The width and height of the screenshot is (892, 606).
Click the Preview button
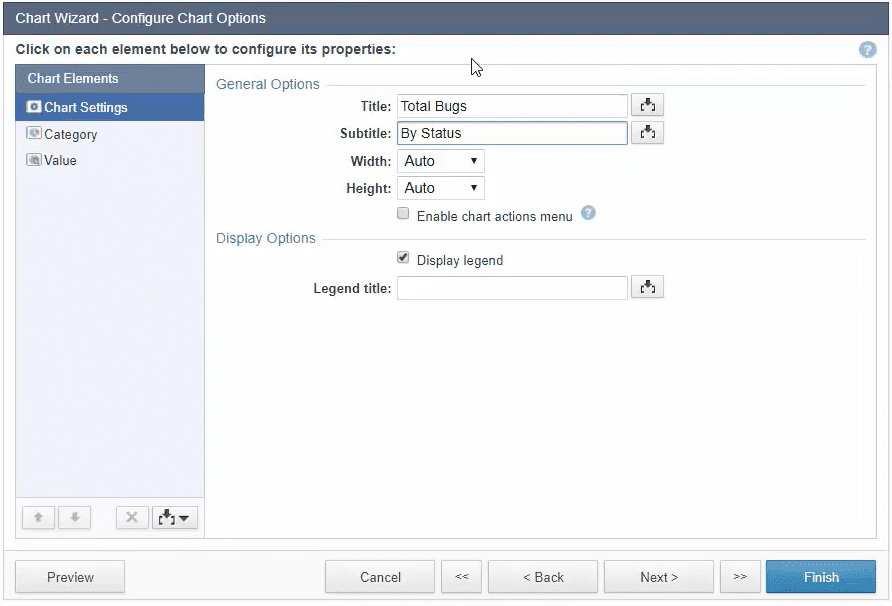(70, 577)
